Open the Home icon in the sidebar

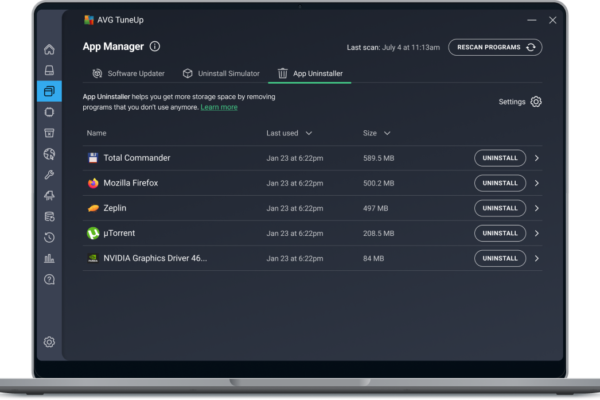point(49,49)
